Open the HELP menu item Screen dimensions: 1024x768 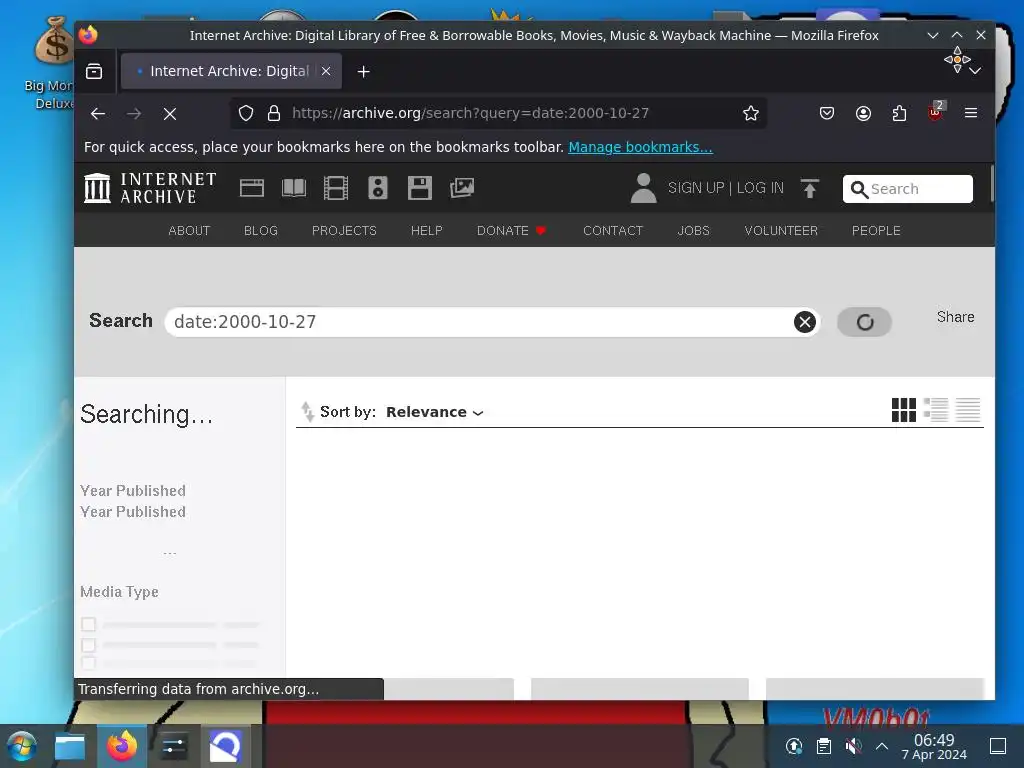click(426, 231)
